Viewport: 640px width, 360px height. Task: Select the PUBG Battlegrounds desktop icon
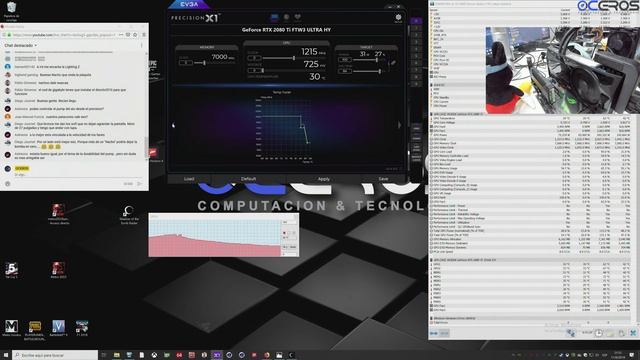[x=35, y=330]
